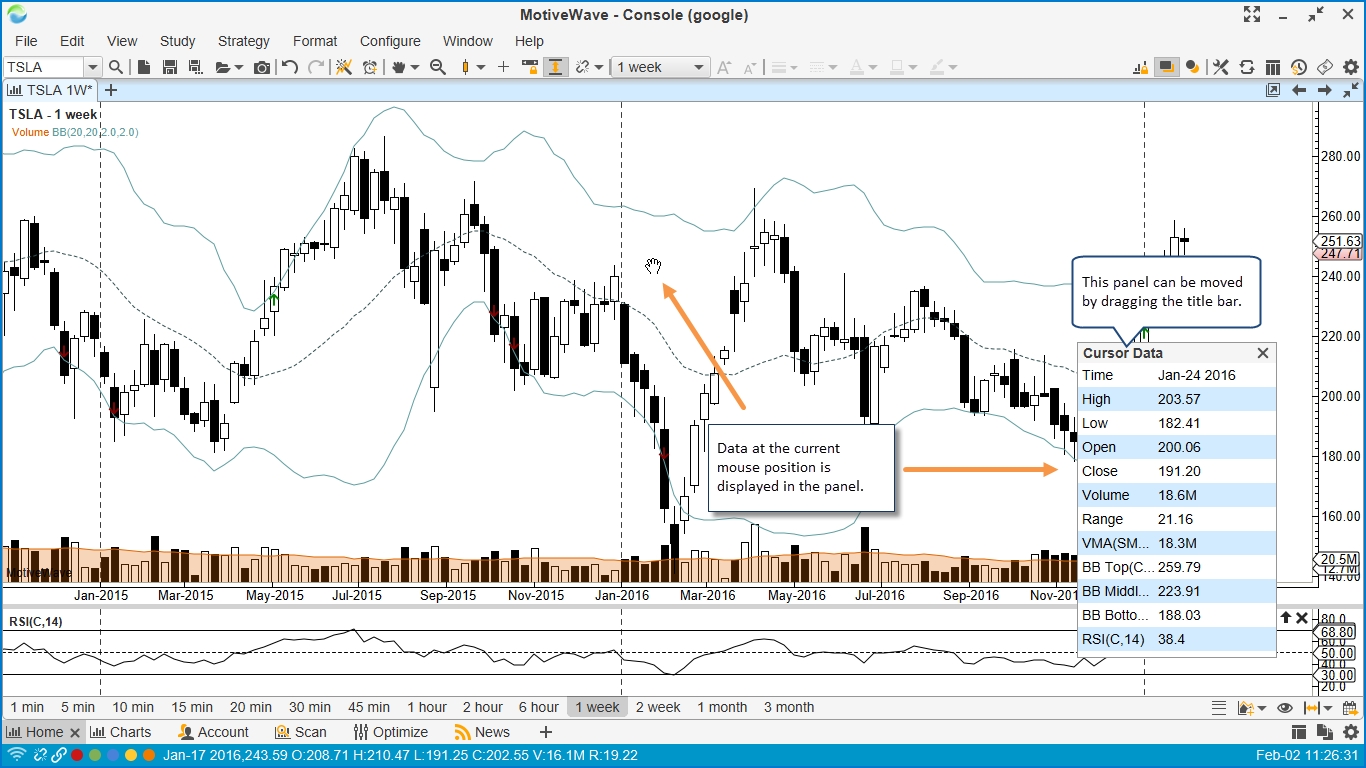Select the 2 week bar size
This screenshot has height=768, width=1366.
pos(658,707)
